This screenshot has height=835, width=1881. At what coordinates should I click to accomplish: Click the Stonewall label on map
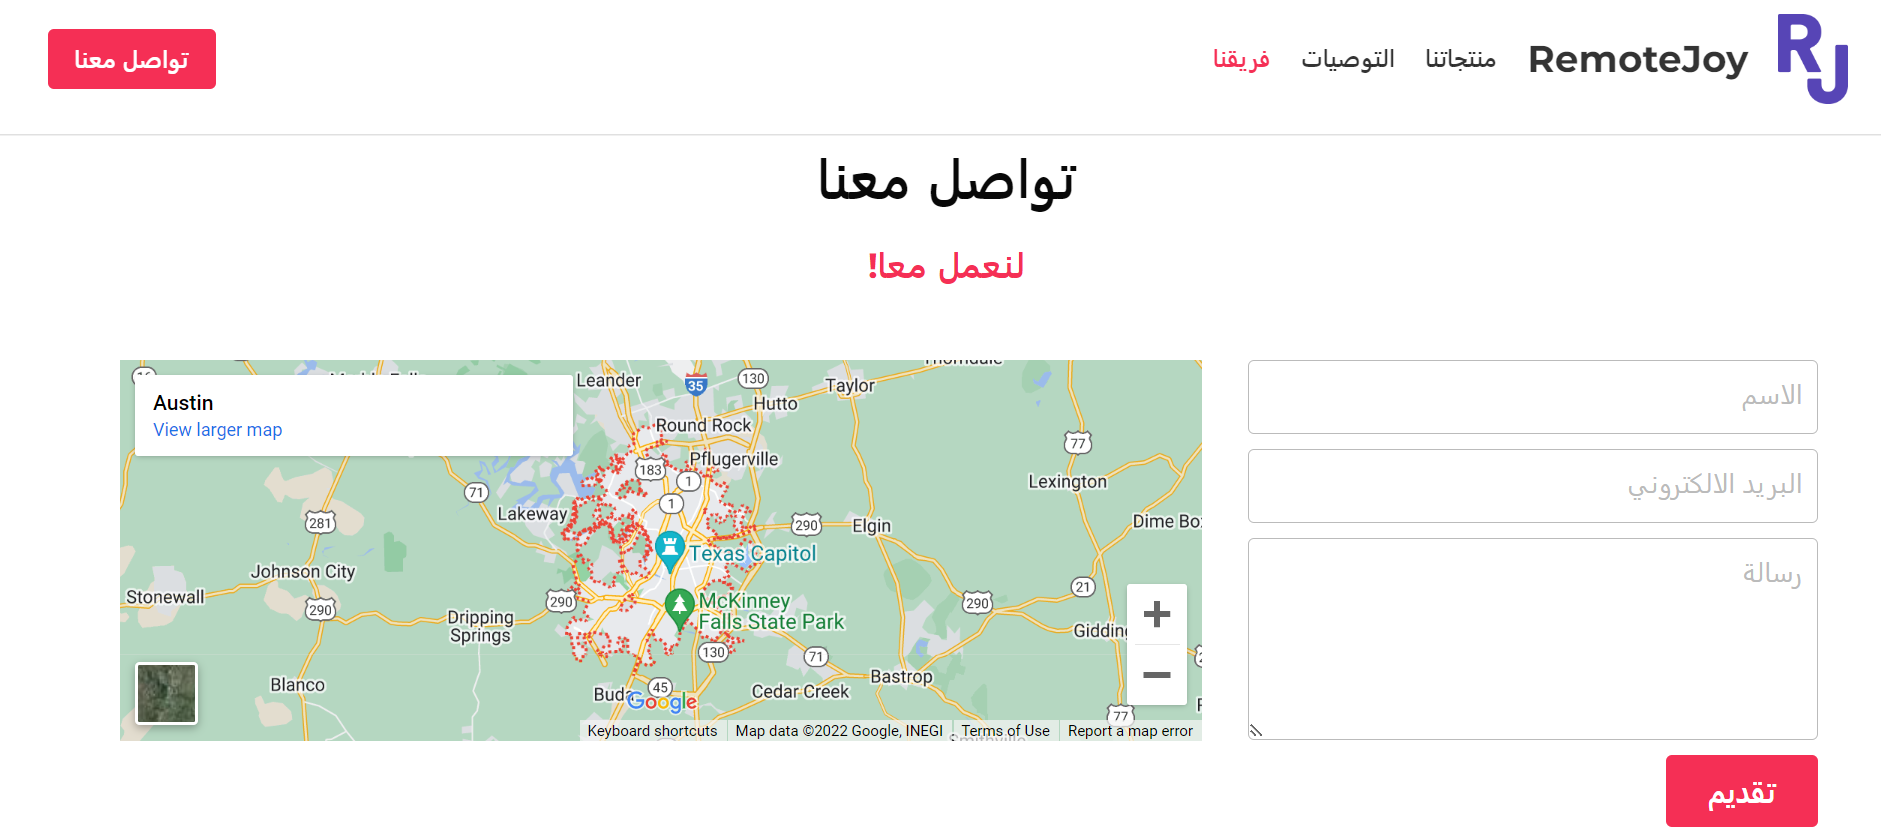(x=165, y=597)
